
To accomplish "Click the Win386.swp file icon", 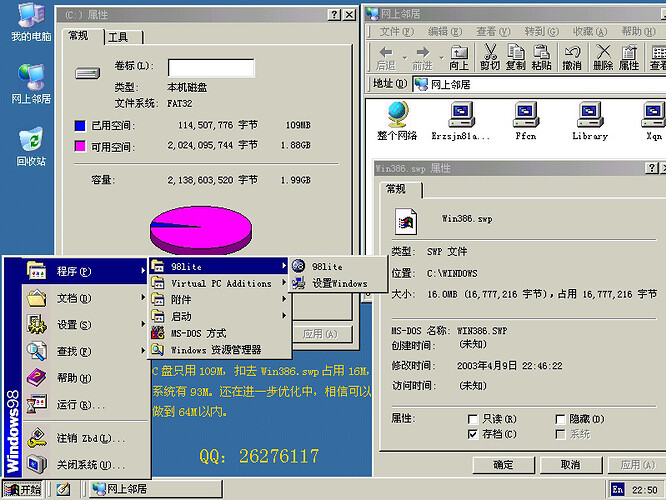I will (x=406, y=221).
